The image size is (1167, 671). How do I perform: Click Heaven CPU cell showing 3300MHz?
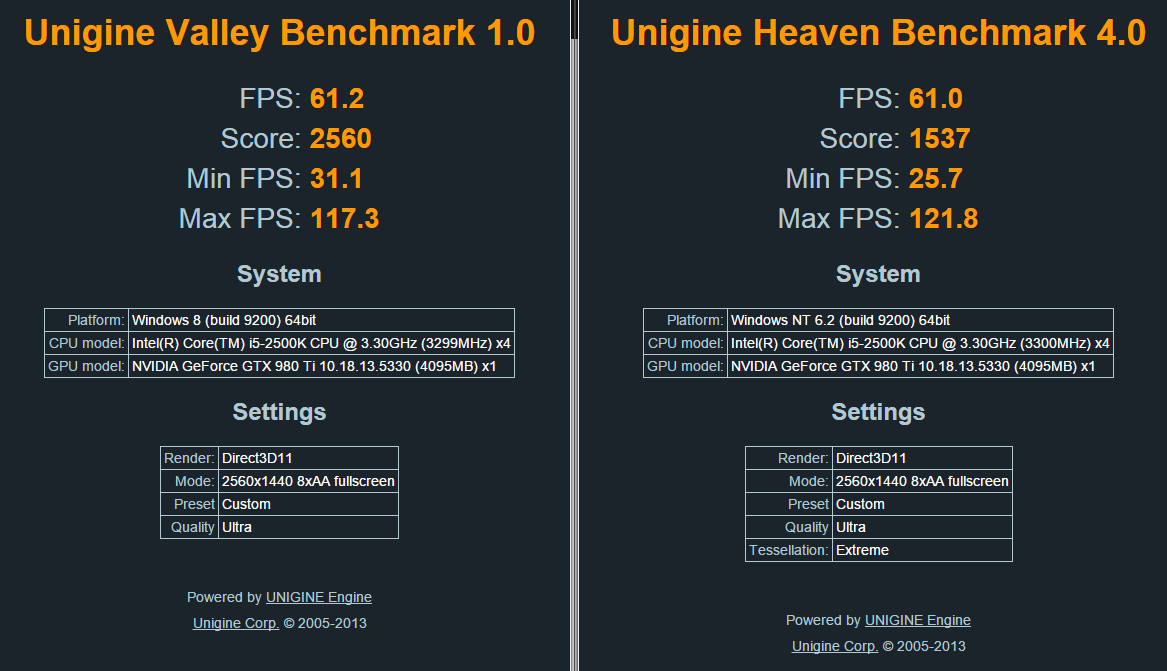[x=921, y=344]
